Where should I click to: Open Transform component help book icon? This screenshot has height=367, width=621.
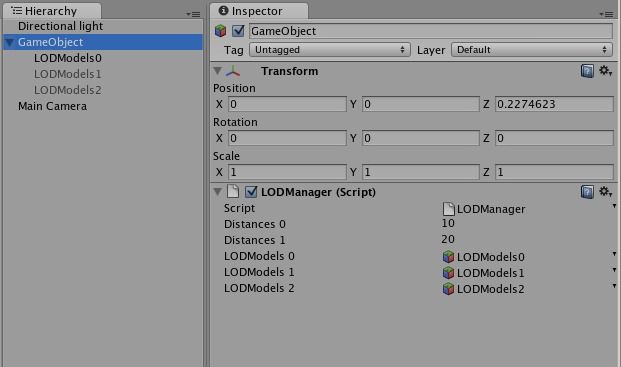(x=587, y=71)
